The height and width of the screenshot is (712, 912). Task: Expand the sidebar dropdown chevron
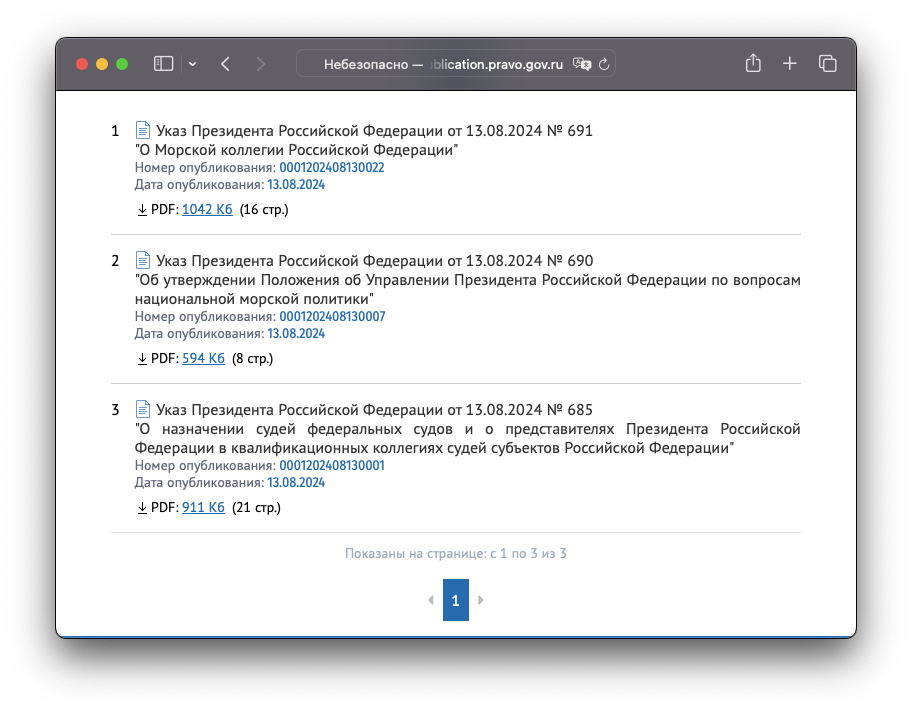[x=192, y=64]
